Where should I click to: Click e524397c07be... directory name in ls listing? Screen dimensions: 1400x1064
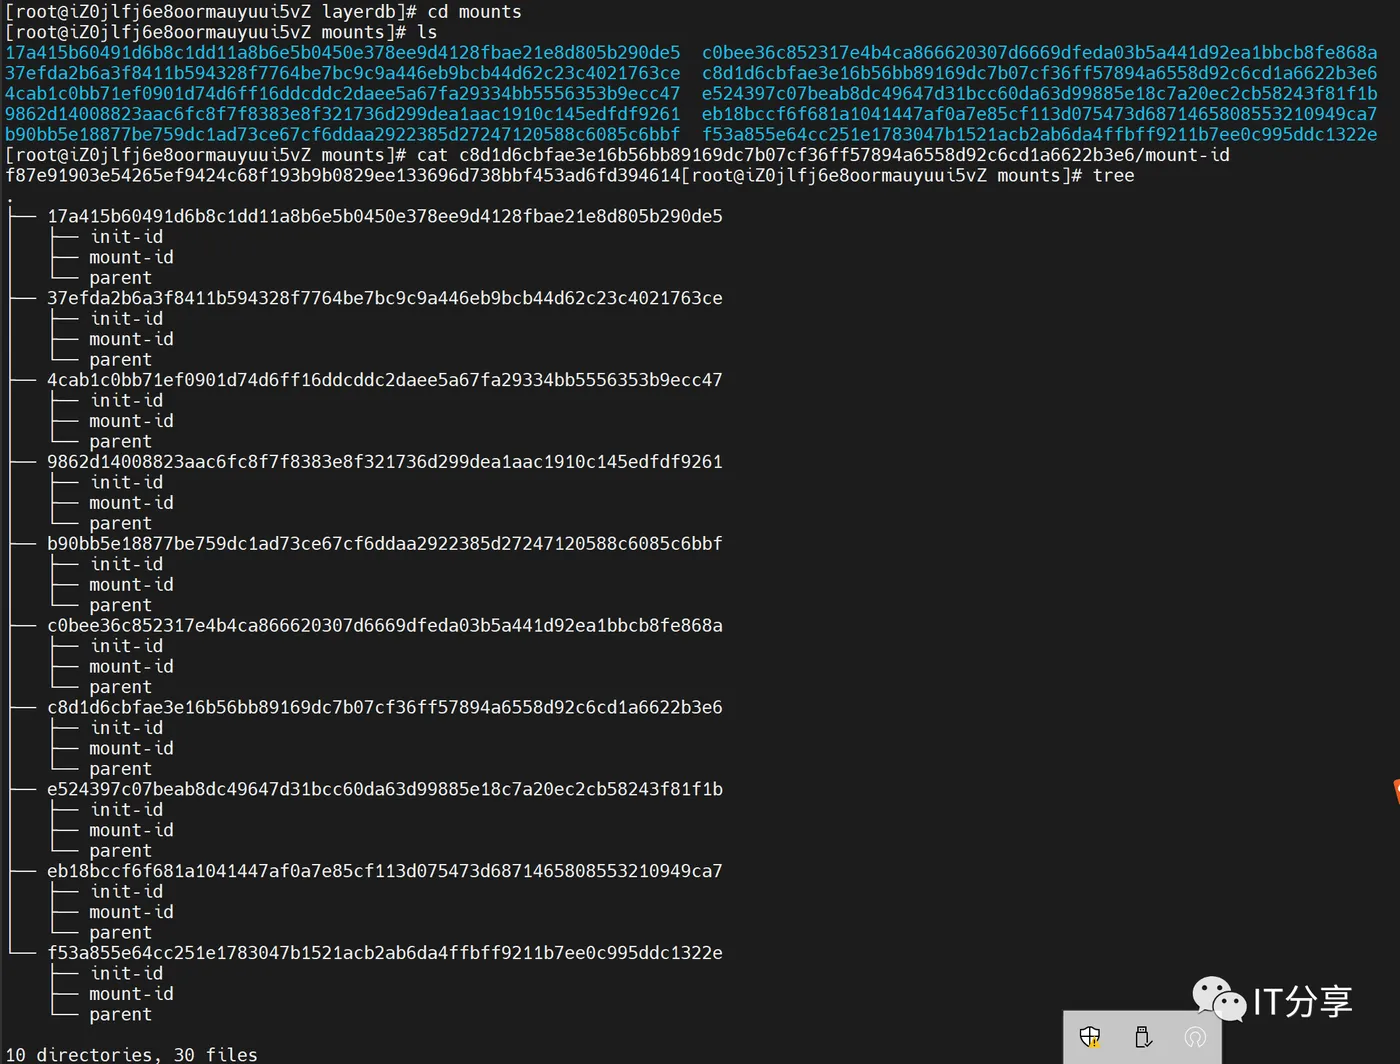[1039, 94]
